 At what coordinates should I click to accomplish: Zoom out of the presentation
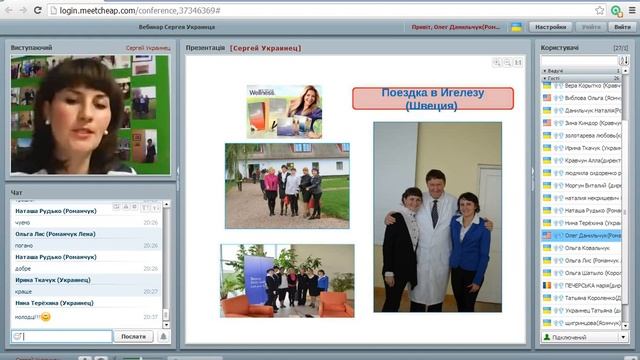(x=507, y=62)
